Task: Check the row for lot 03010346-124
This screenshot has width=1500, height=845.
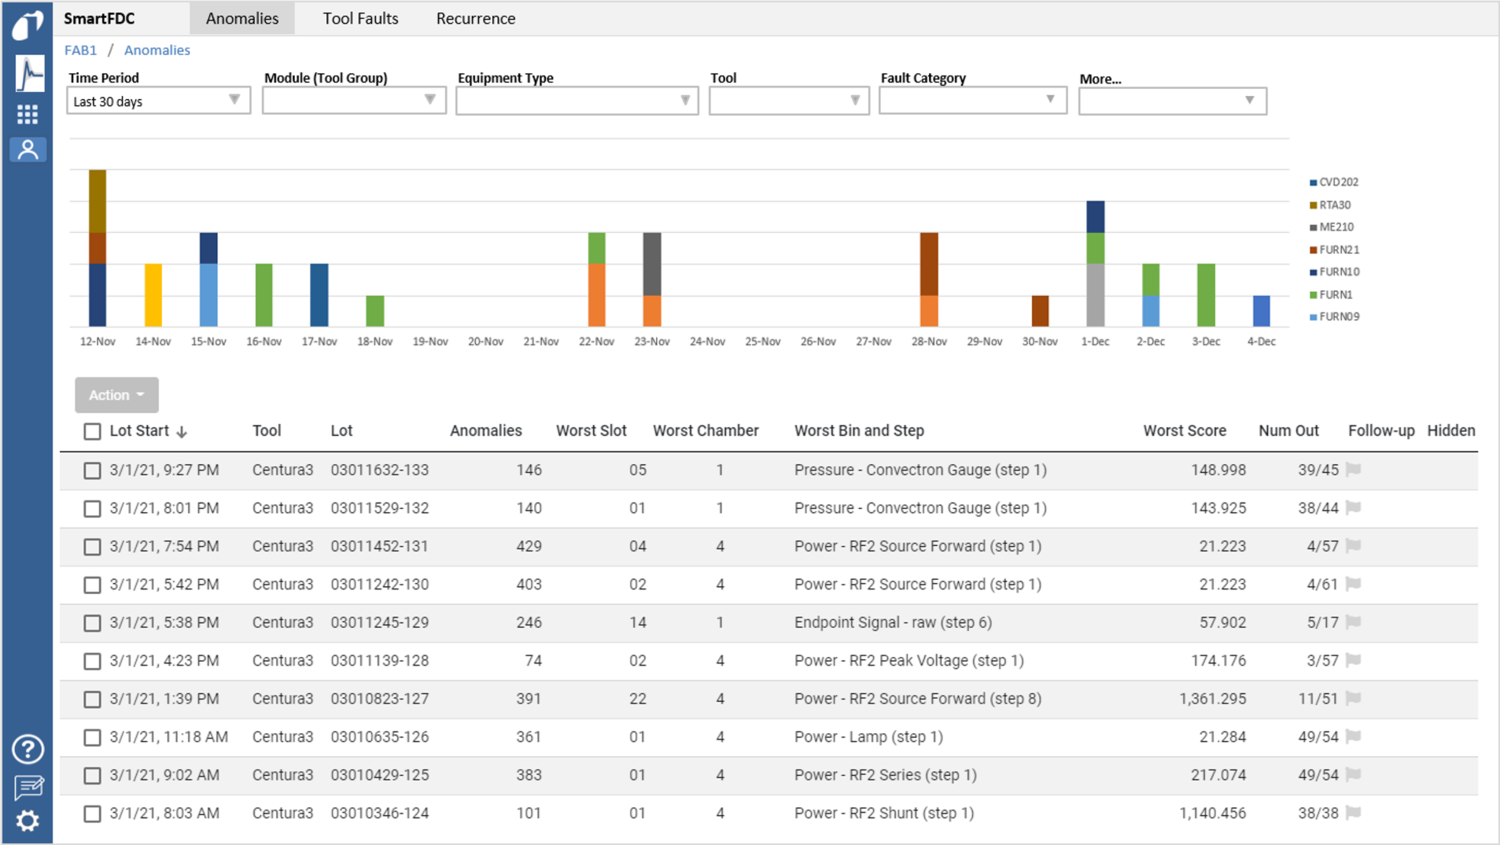Action: click(92, 814)
